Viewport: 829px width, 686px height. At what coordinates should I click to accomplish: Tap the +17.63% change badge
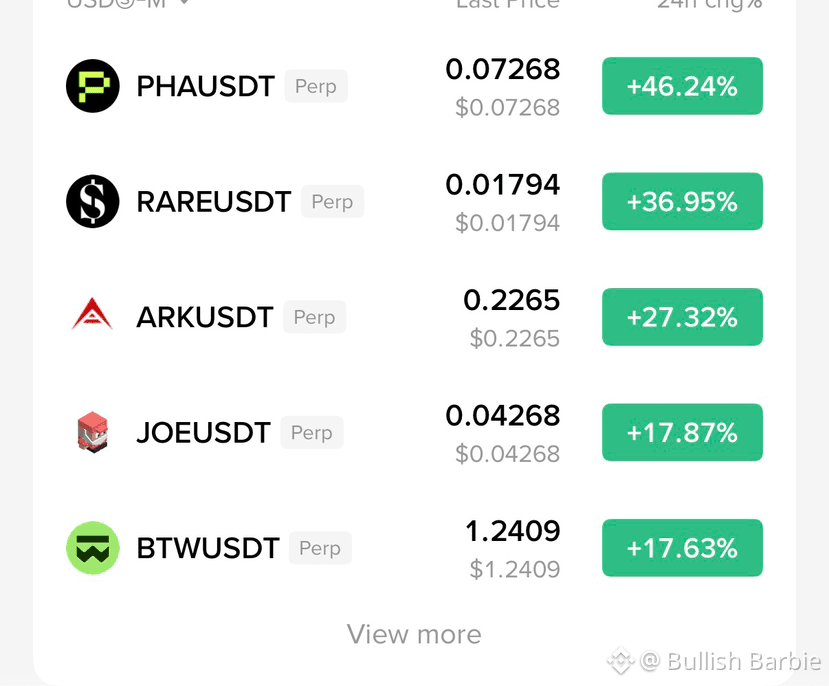point(682,548)
